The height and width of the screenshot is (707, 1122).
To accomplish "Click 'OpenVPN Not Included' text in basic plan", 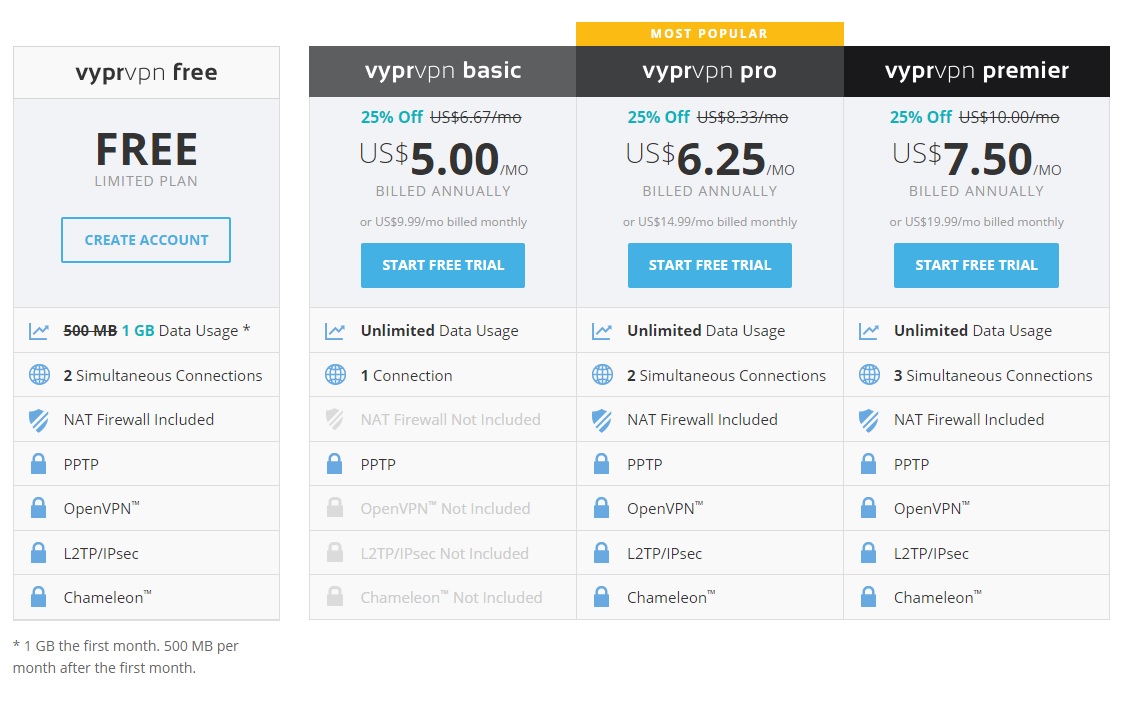I will tap(446, 509).
